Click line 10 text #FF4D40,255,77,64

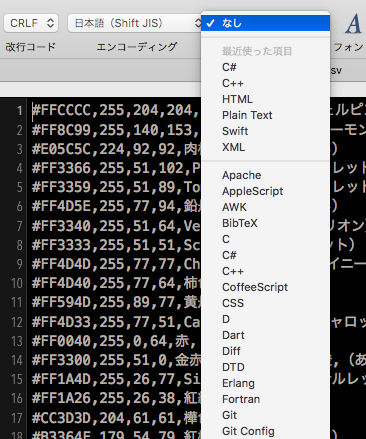tap(104, 283)
